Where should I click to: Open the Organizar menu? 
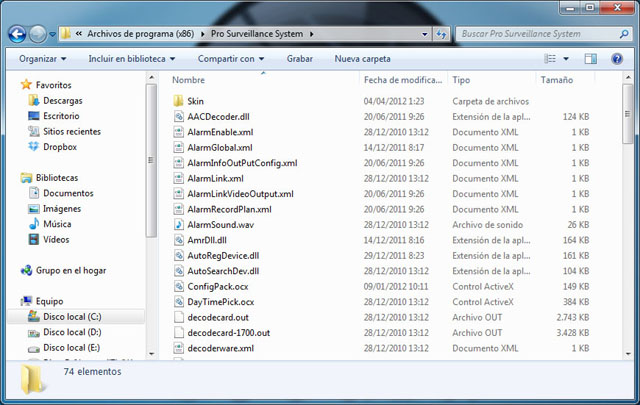pyautogui.click(x=42, y=59)
